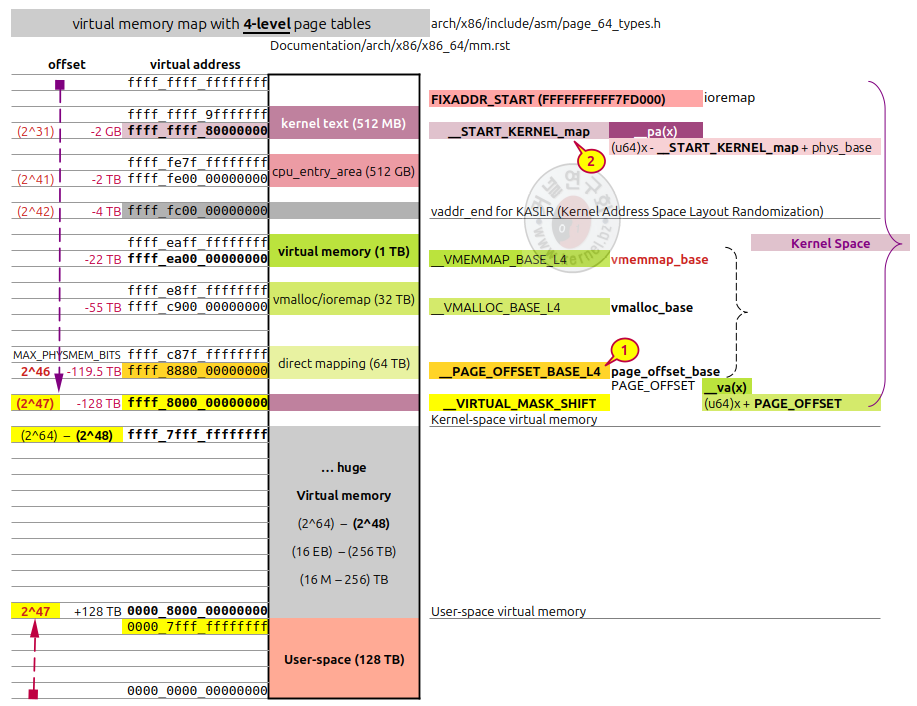Click the bold 'vmalloc_base' text
The image size is (917, 706).
651,307
